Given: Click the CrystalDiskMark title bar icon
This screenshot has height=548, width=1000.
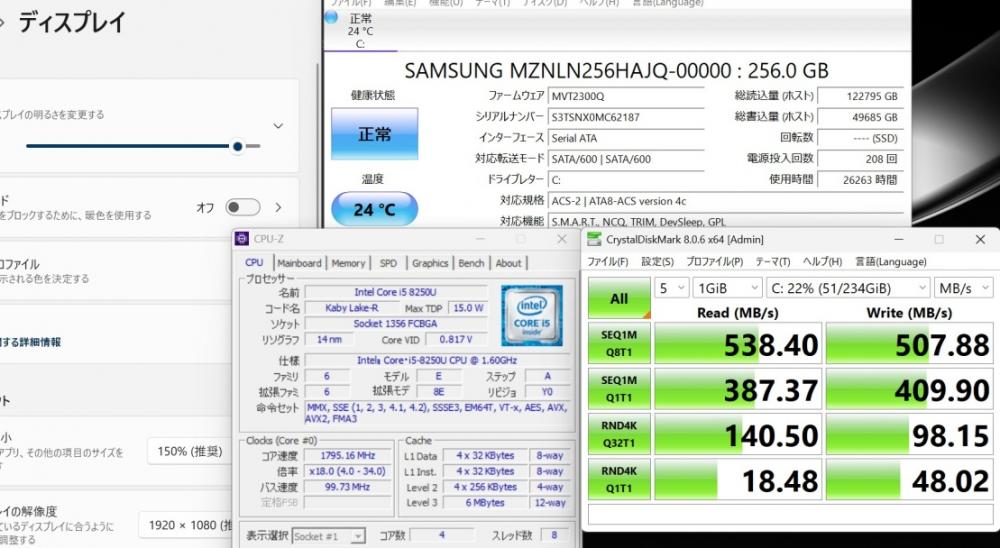Looking at the screenshot, I should (594, 239).
